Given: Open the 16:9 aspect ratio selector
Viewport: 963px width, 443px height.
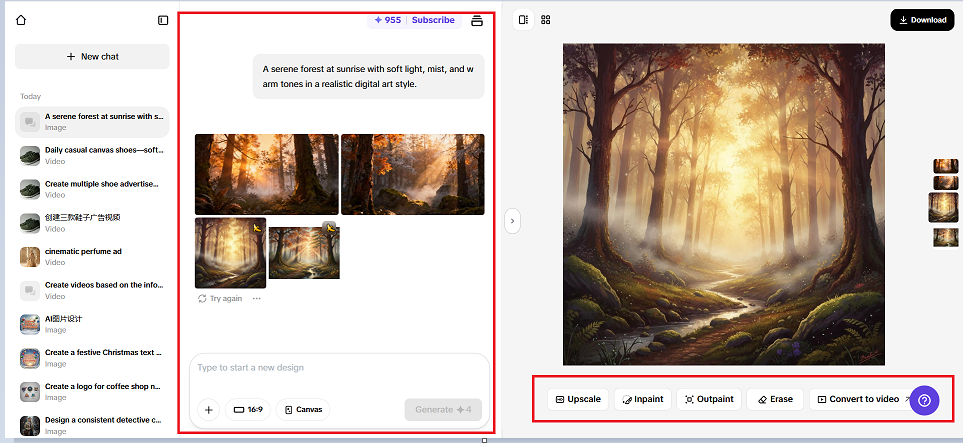Looking at the screenshot, I should (x=248, y=409).
